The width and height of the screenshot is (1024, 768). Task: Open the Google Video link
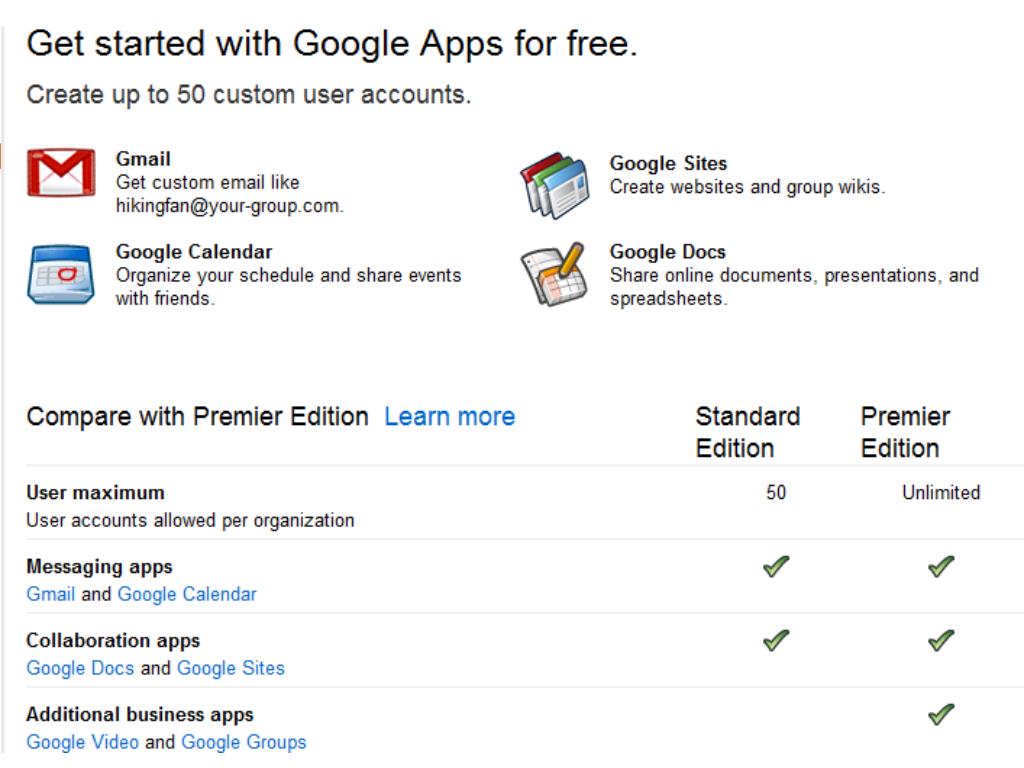coord(82,743)
